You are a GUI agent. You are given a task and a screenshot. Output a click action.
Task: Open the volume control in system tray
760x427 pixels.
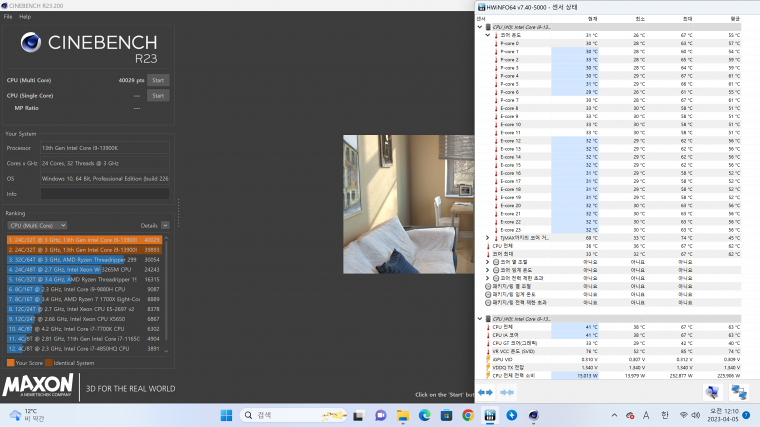coord(696,415)
